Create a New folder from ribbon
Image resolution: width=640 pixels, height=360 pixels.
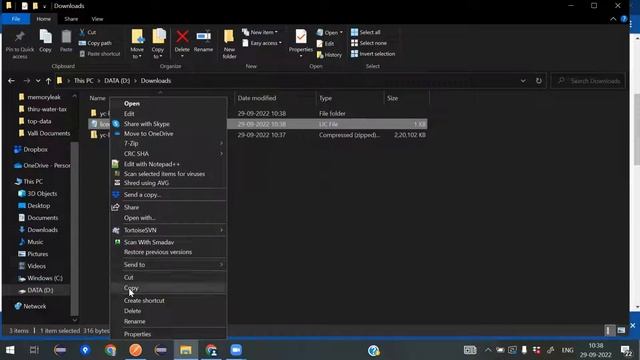229,44
